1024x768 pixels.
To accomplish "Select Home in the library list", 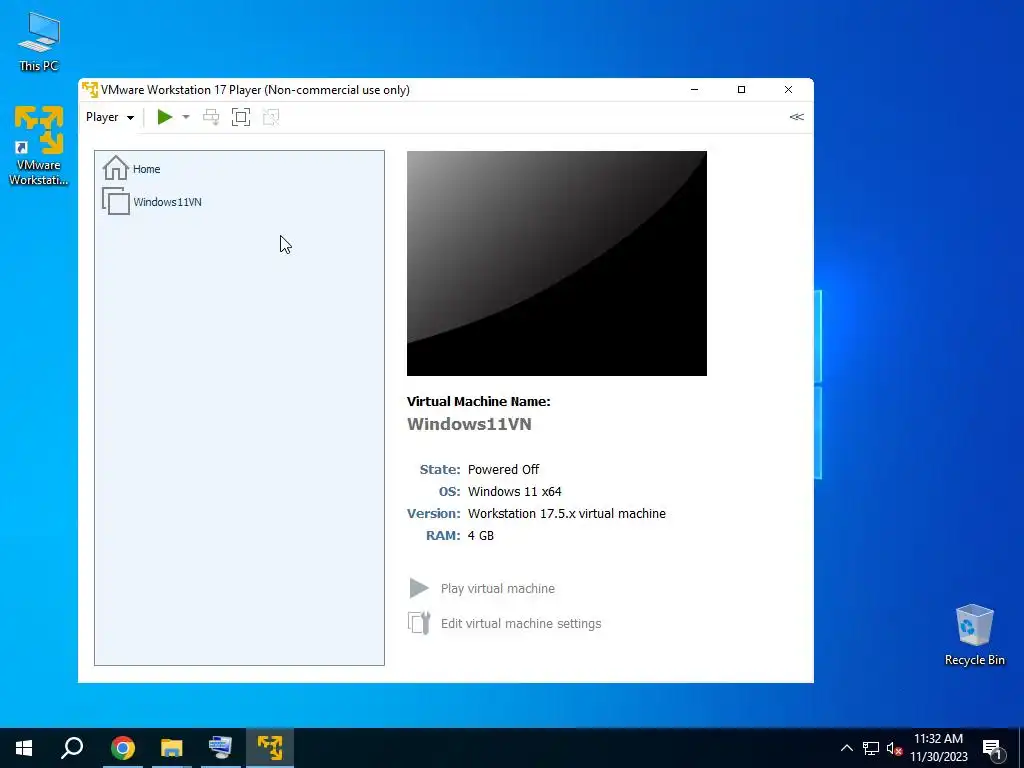I will coord(239,168).
